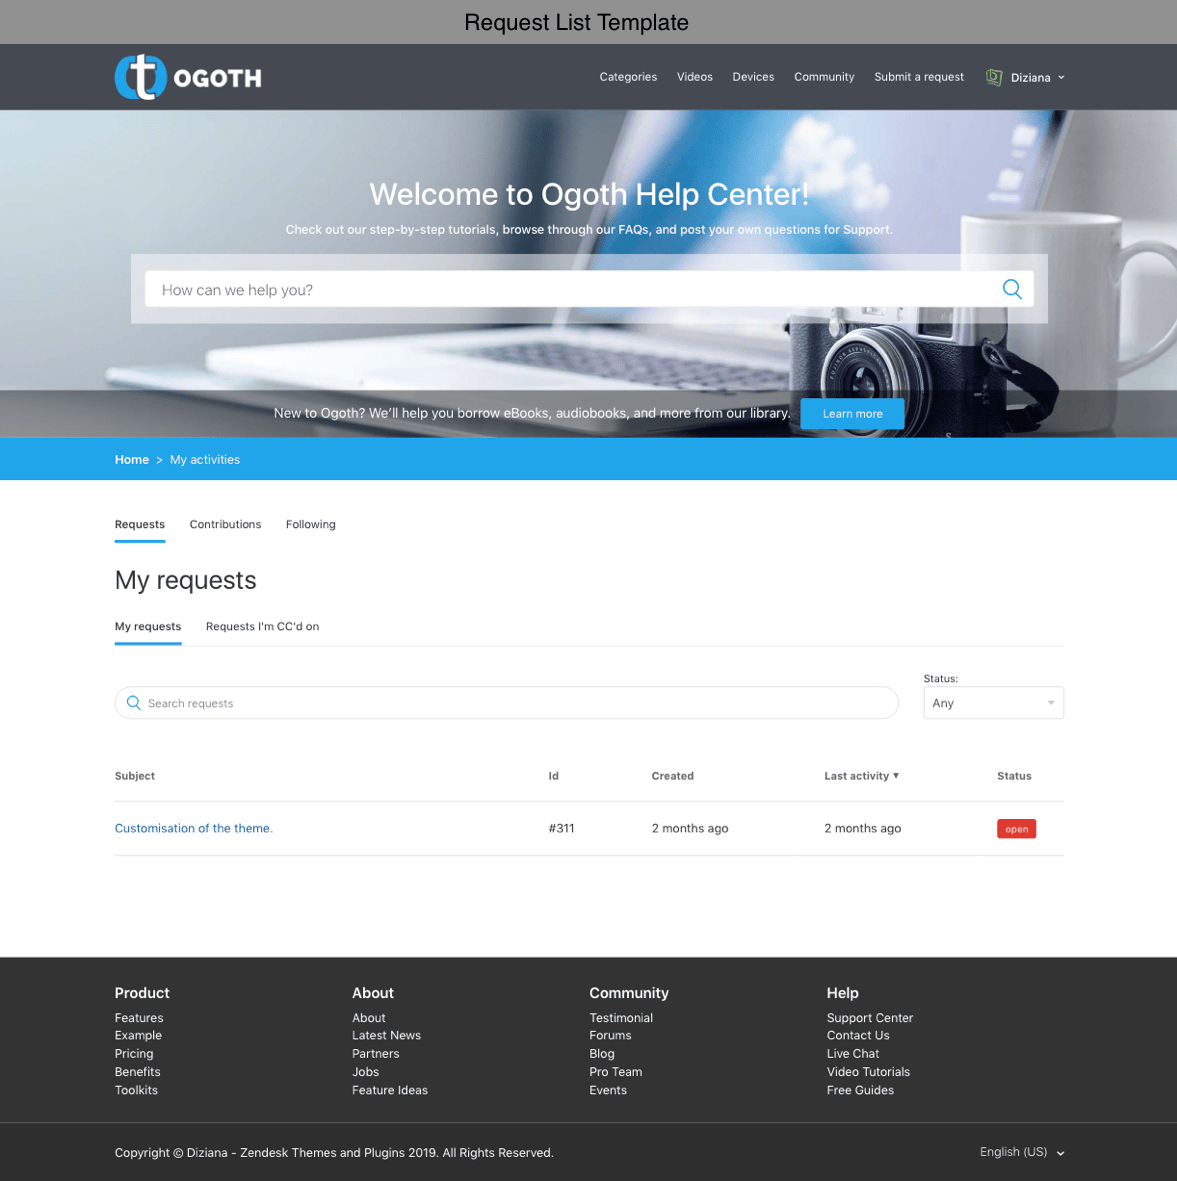This screenshot has height=1181, width=1177.
Task: Open the Customisation of the theme request
Action: point(194,828)
